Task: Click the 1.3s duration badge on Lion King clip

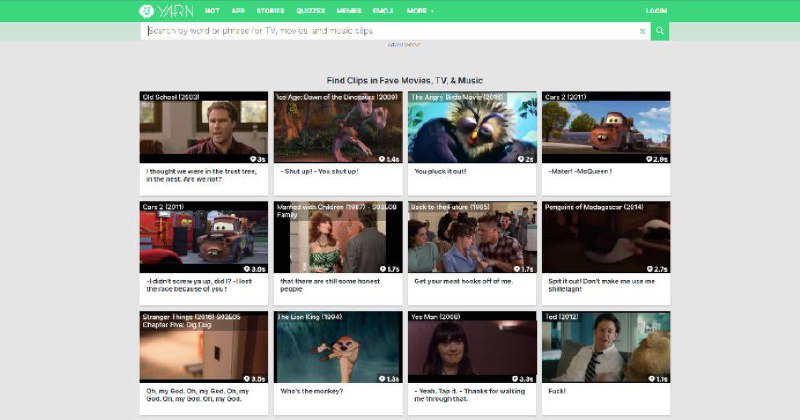Action: 389,379
